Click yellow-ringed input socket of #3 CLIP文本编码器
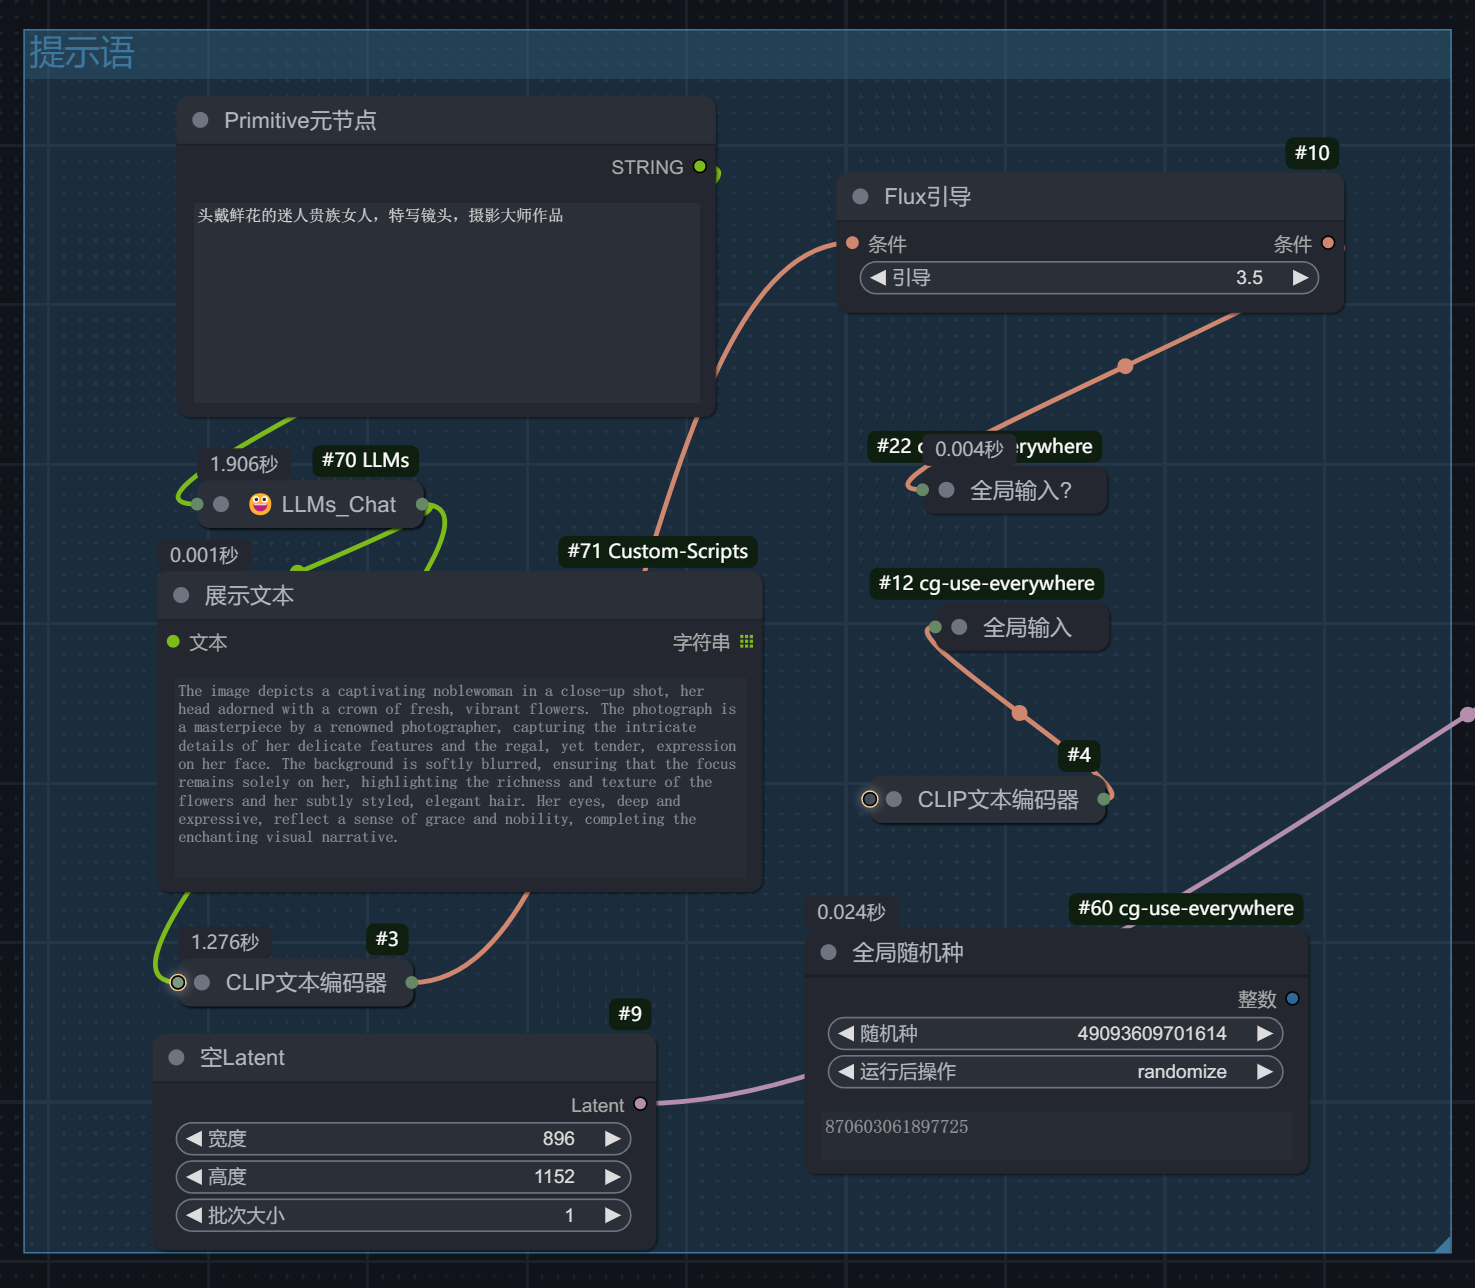Image resolution: width=1475 pixels, height=1288 pixels. tap(178, 982)
